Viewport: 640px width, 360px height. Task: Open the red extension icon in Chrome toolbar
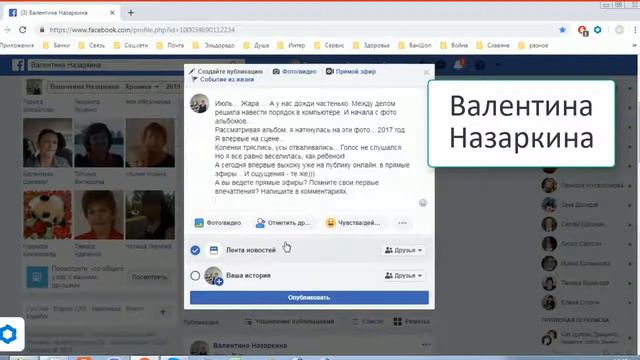582,30
